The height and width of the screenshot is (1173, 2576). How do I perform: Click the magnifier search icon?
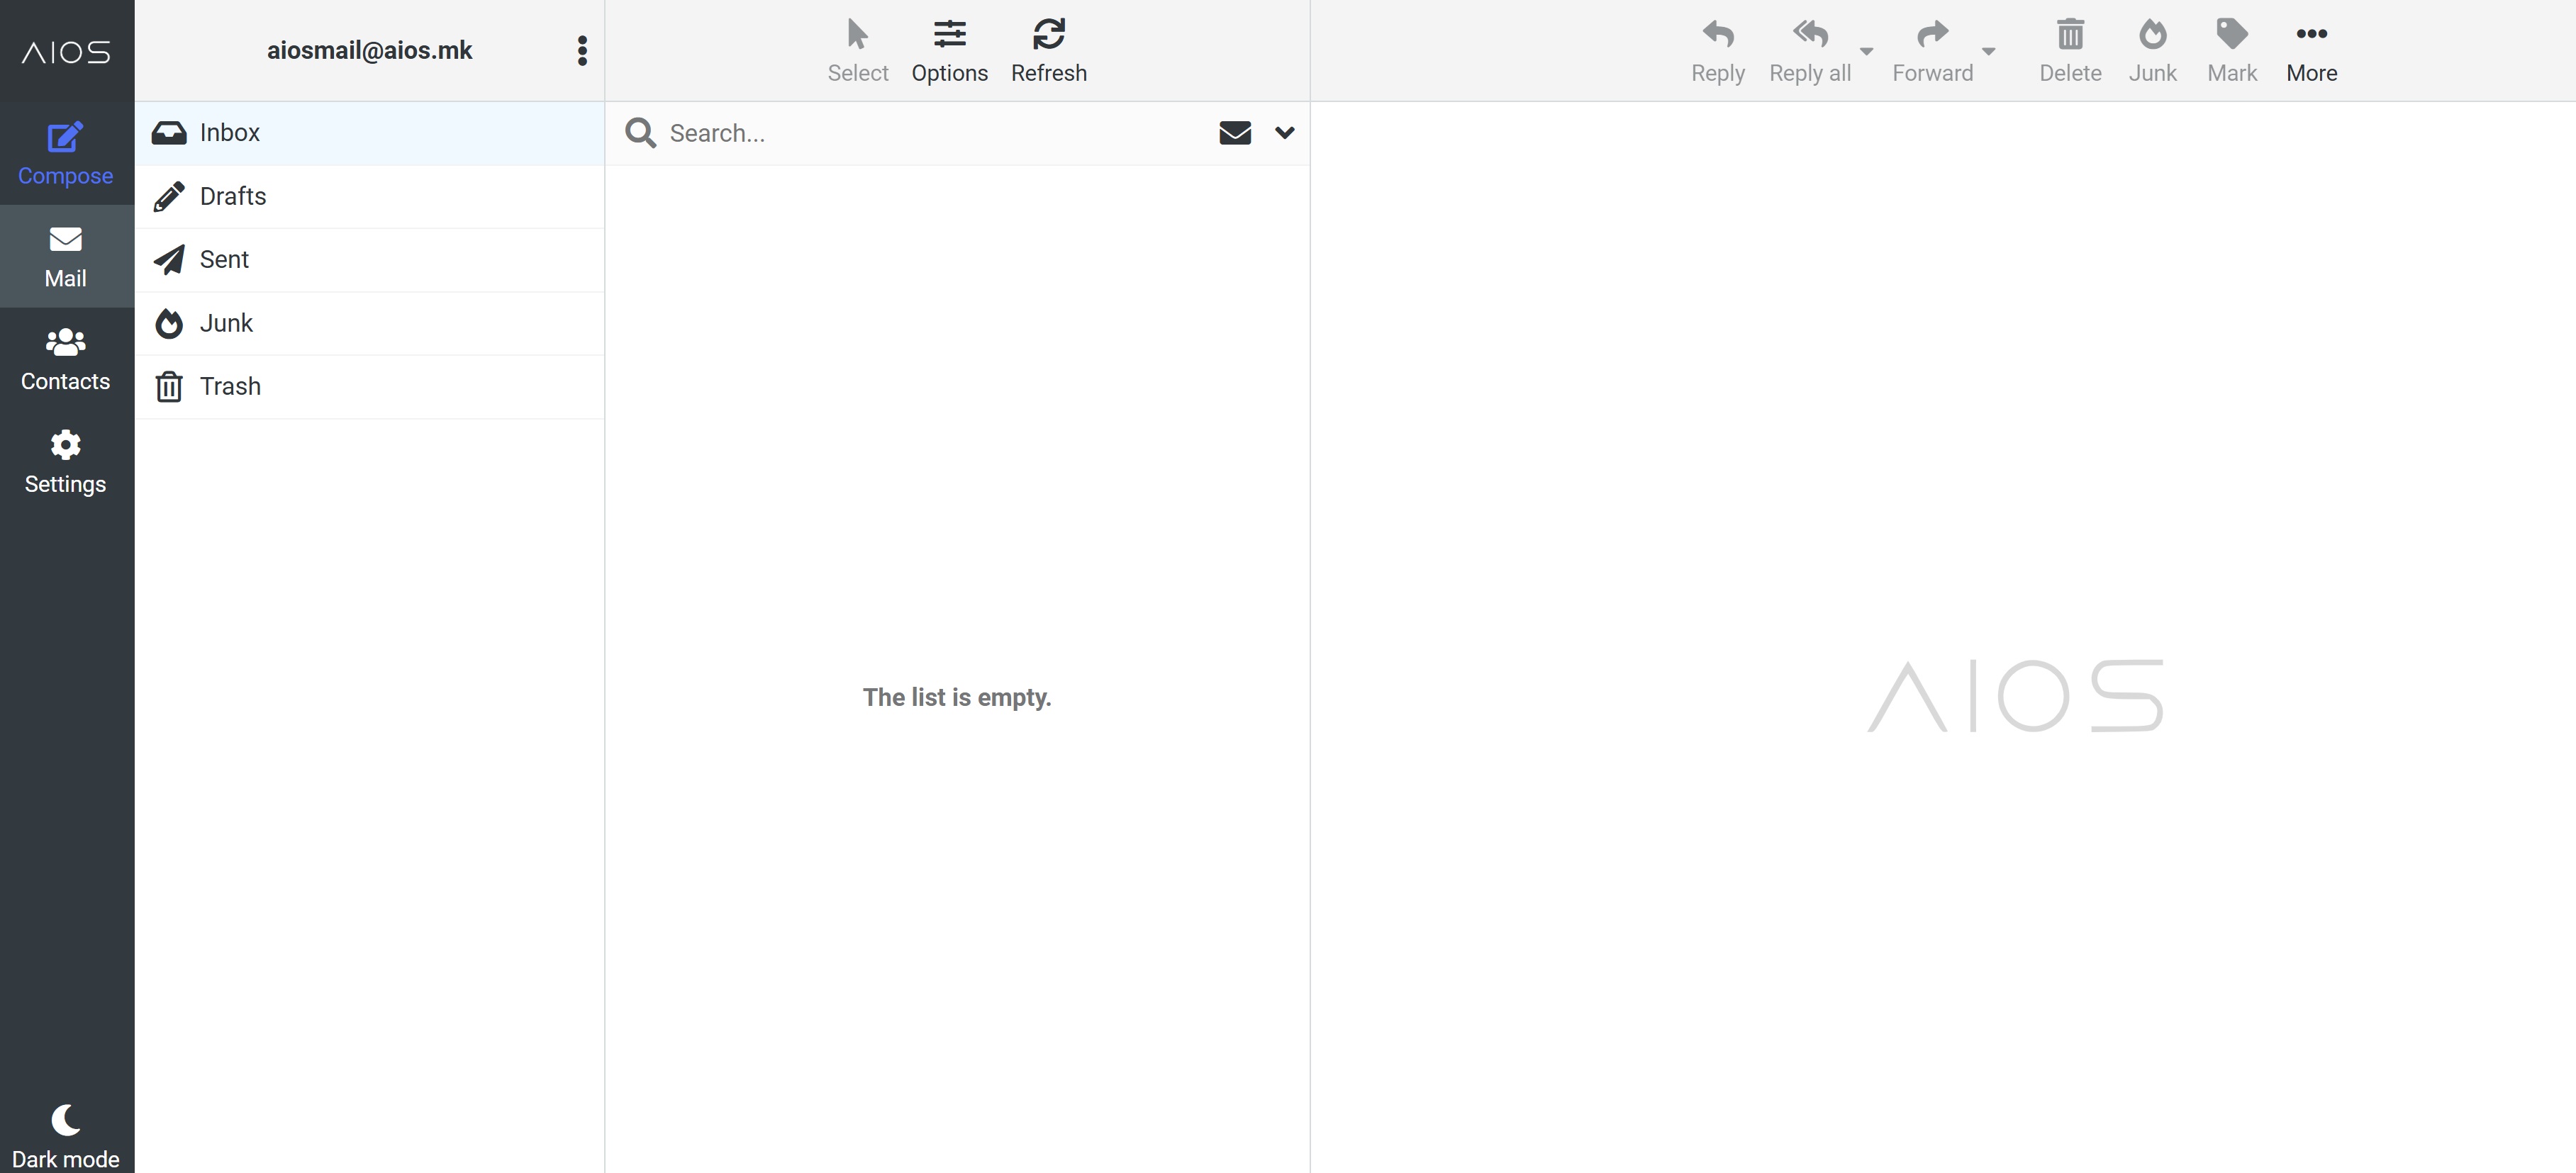coord(640,133)
